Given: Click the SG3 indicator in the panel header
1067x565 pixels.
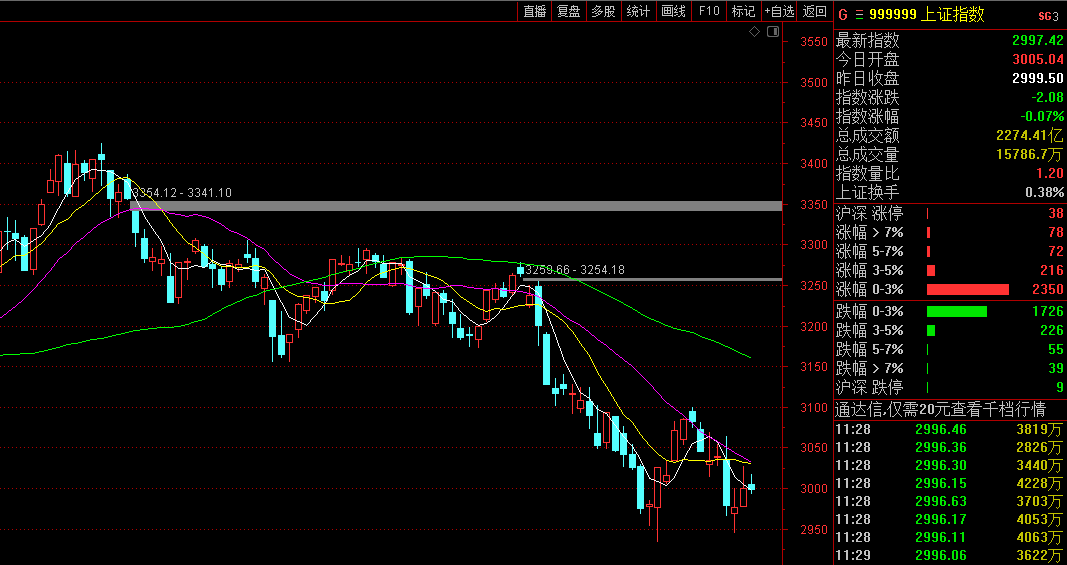Looking at the screenshot, I should pos(1048,15).
